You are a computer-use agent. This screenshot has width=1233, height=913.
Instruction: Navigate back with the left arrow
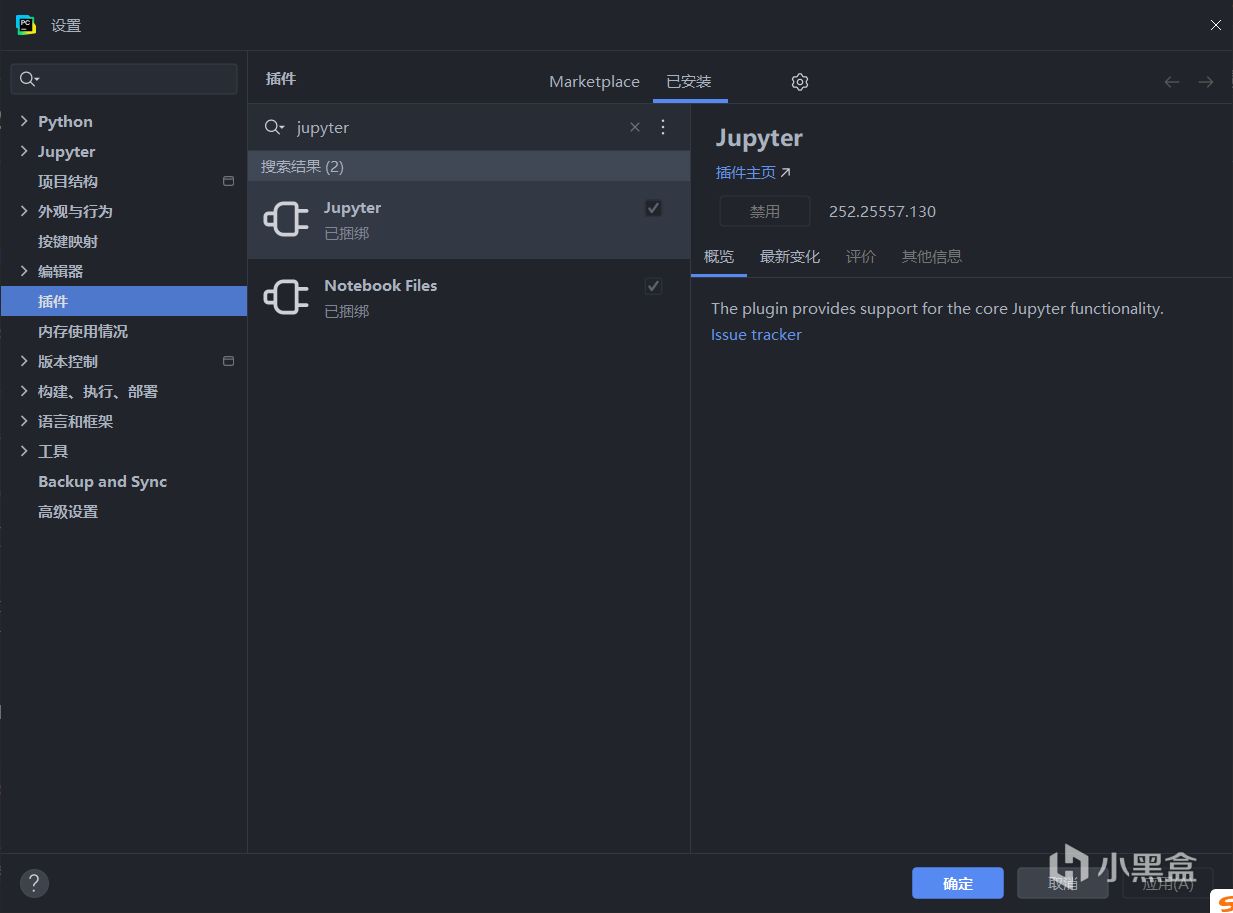[x=1172, y=82]
